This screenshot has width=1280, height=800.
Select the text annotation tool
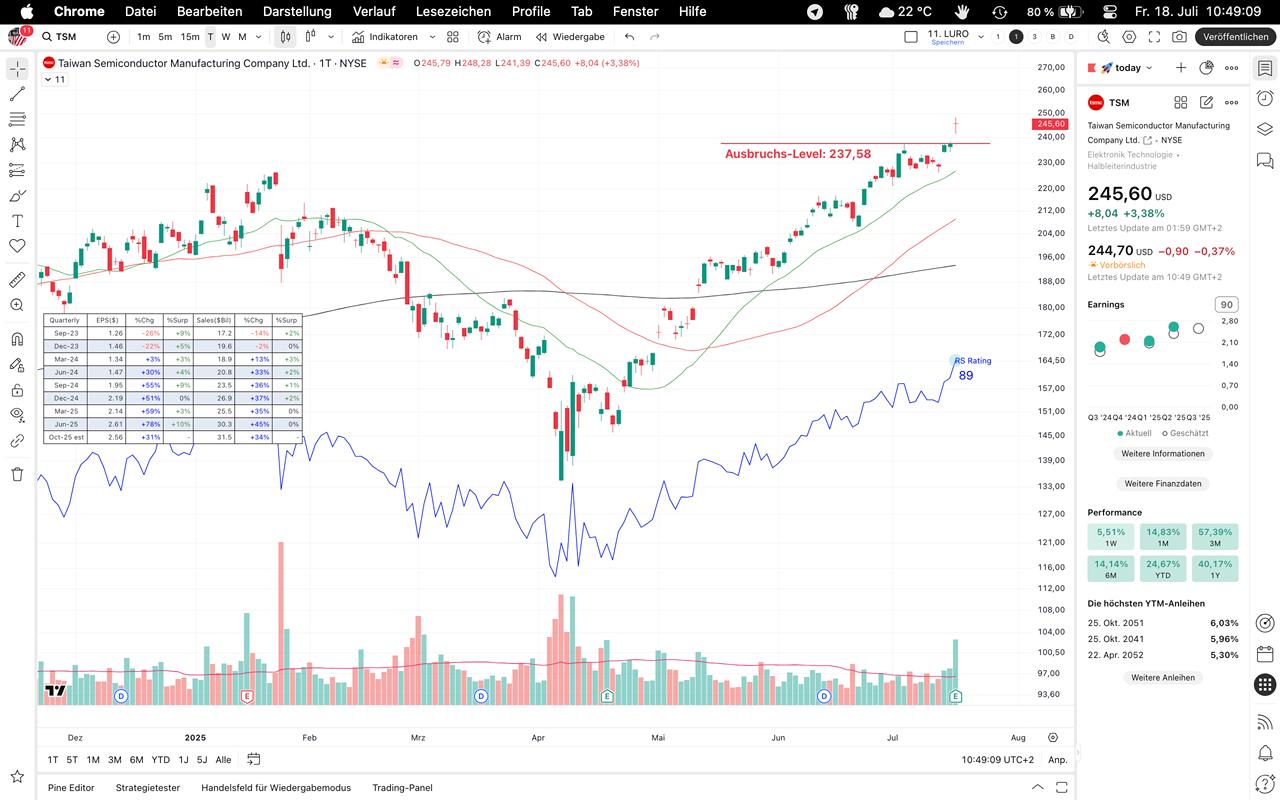[x=17, y=221]
